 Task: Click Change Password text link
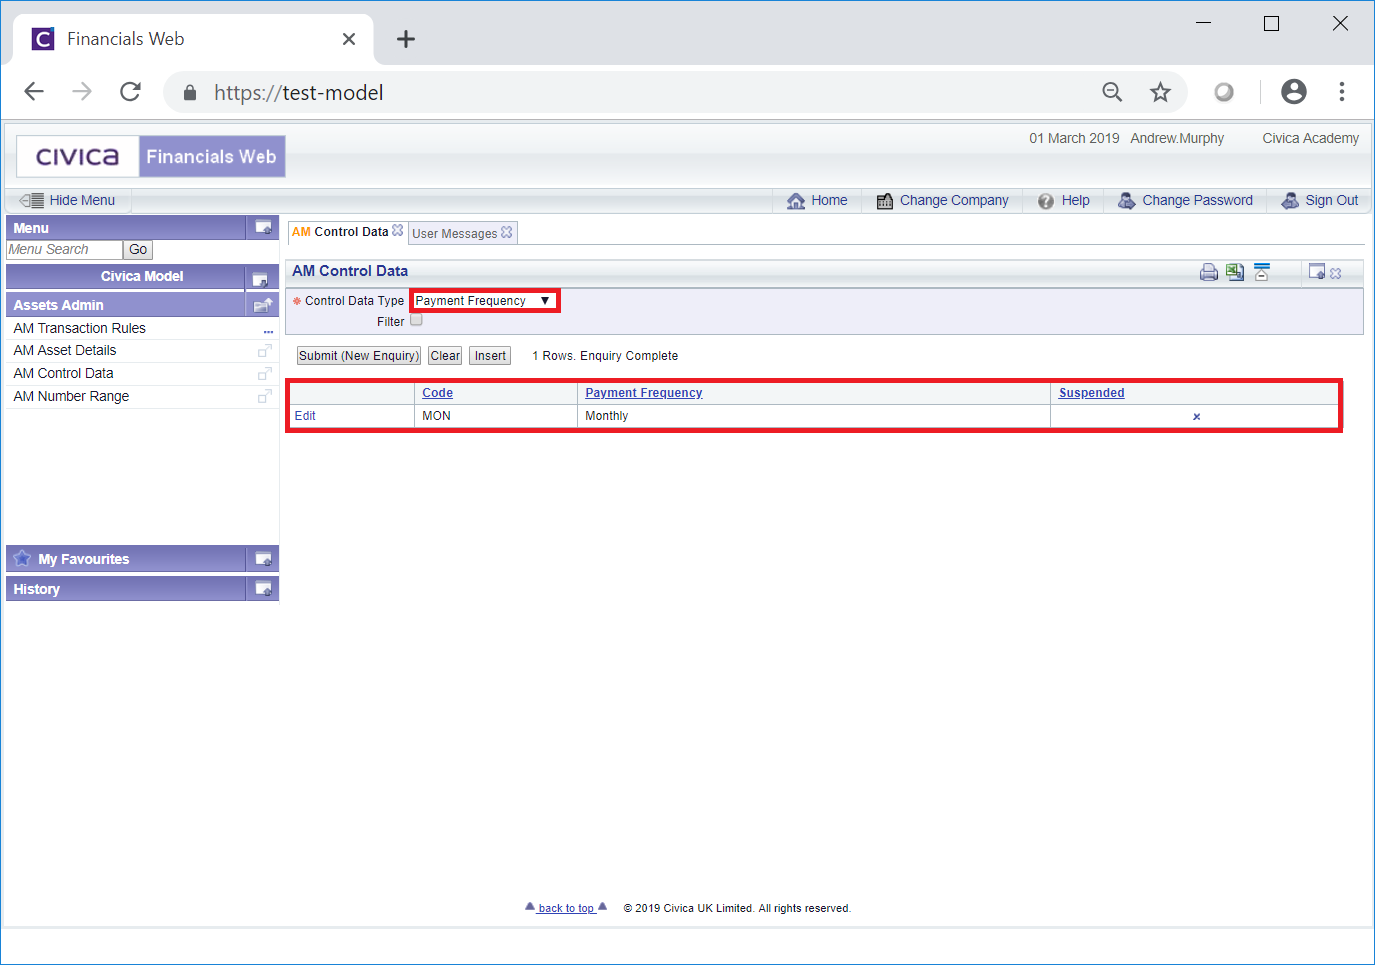point(1198,200)
